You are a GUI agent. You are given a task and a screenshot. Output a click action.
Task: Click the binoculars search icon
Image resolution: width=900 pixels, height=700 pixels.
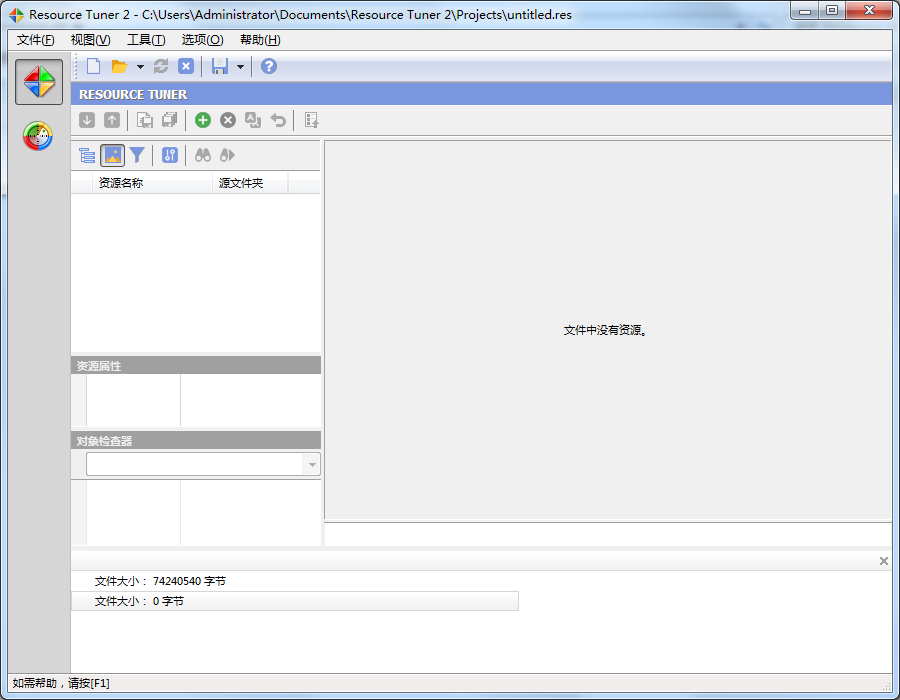[x=203, y=155]
